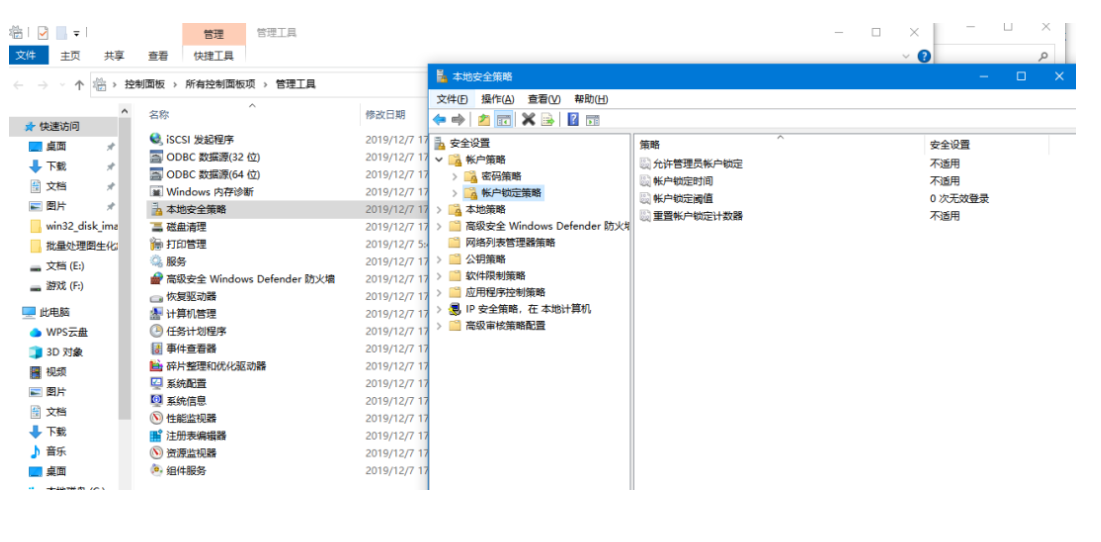
Task: Open the 快捷工具 ribbon tab
Action: coord(213,55)
